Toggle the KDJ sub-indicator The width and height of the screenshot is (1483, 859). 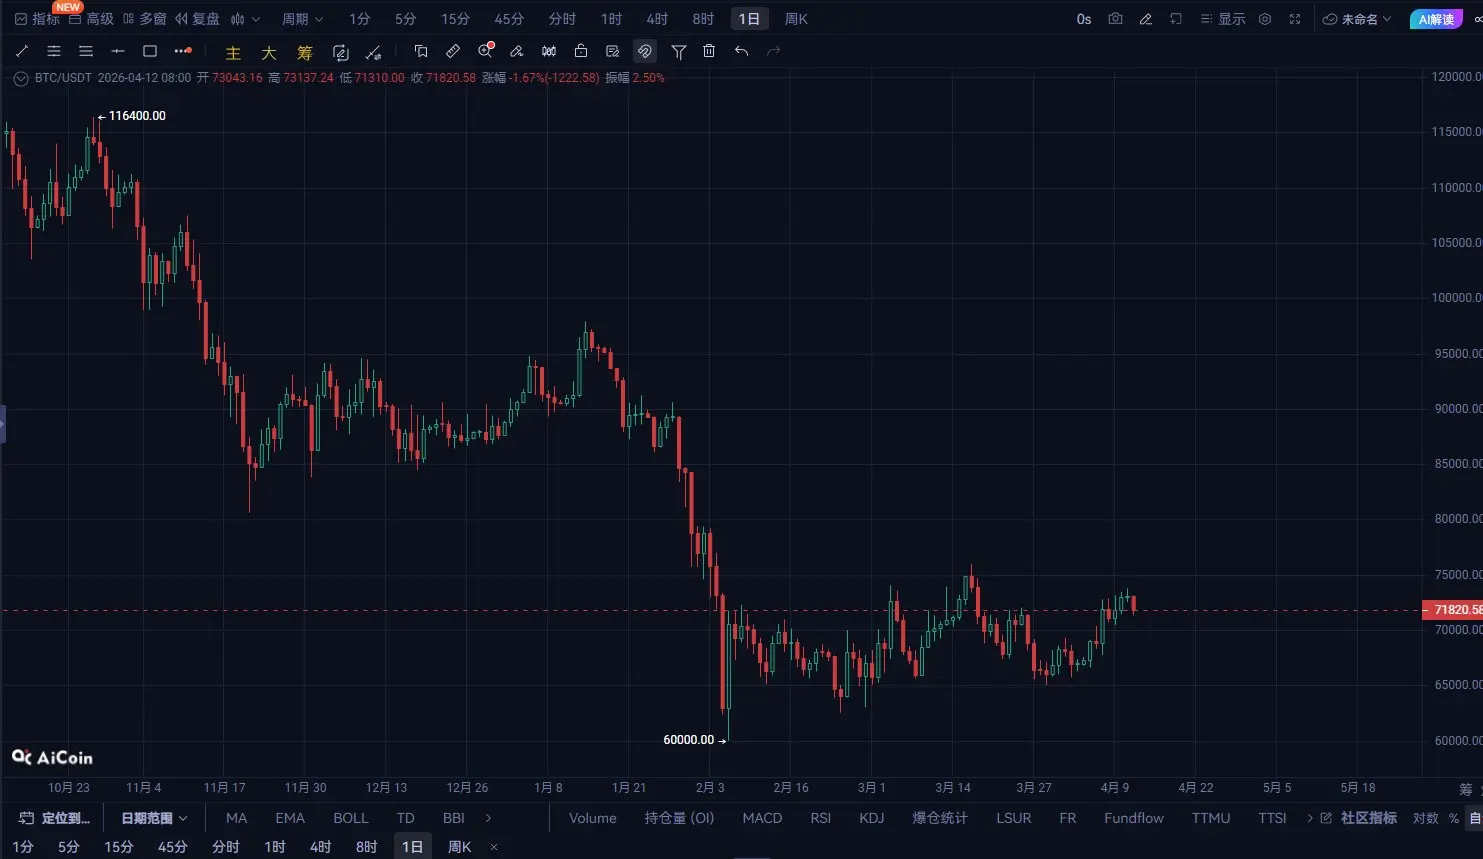coord(872,818)
